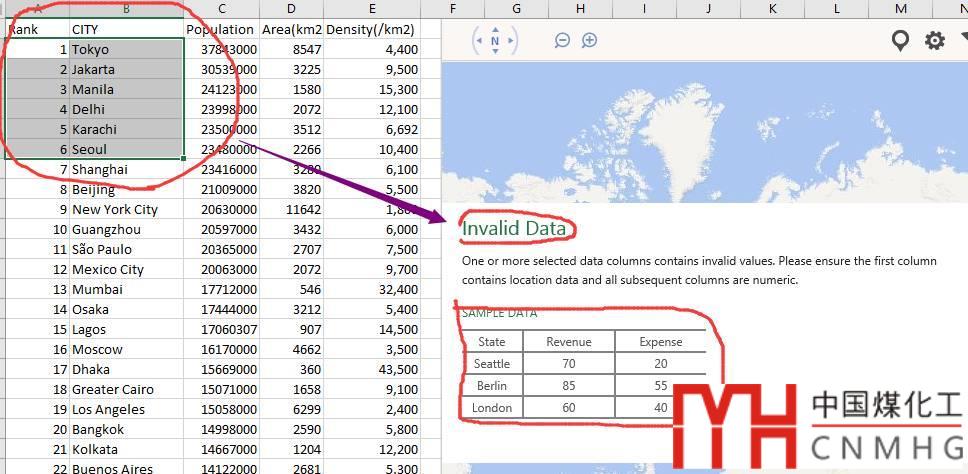The image size is (968, 474).
Task: Click the map zoom in magnifier
Action: coord(590,40)
